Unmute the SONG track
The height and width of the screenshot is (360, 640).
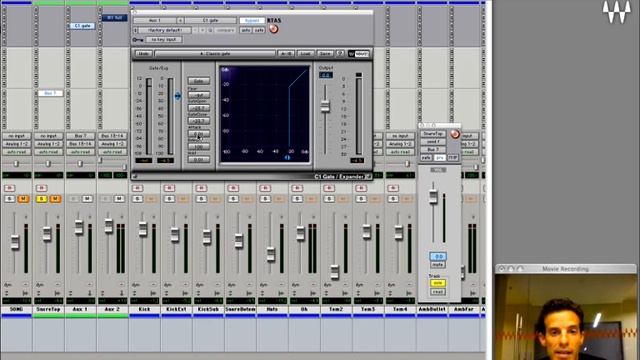point(23,199)
